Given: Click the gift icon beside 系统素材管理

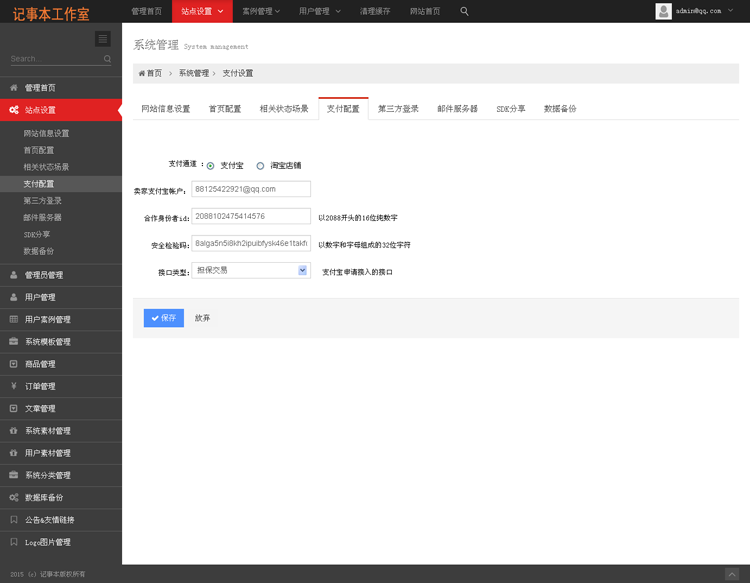Looking at the screenshot, I should point(14,430).
